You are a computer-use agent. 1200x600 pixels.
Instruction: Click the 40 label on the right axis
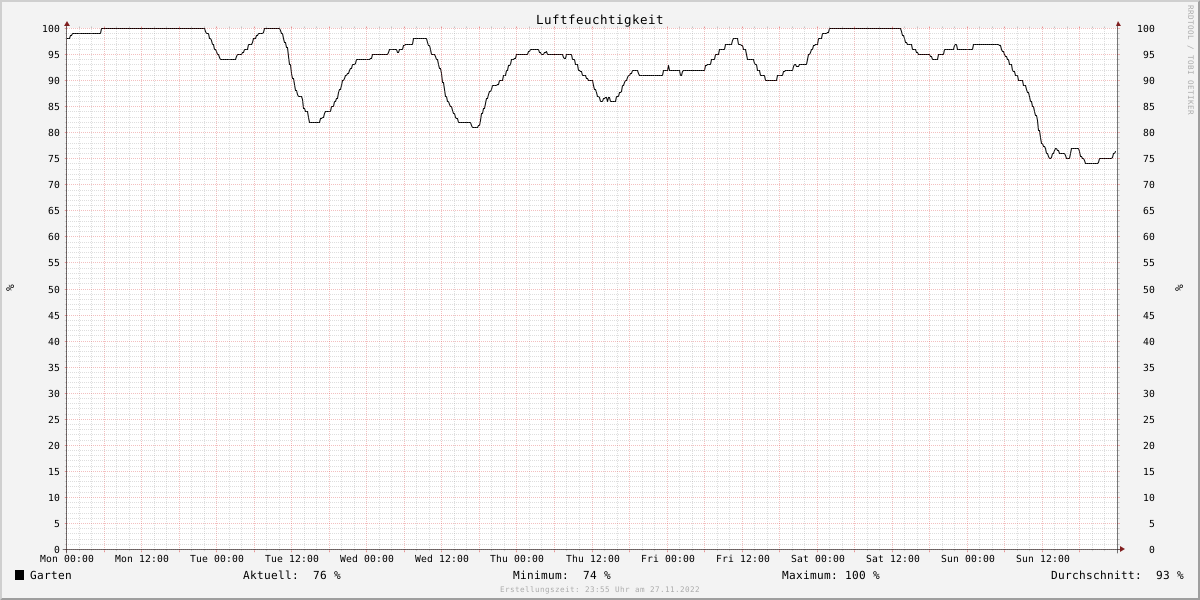(x=1149, y=341)
